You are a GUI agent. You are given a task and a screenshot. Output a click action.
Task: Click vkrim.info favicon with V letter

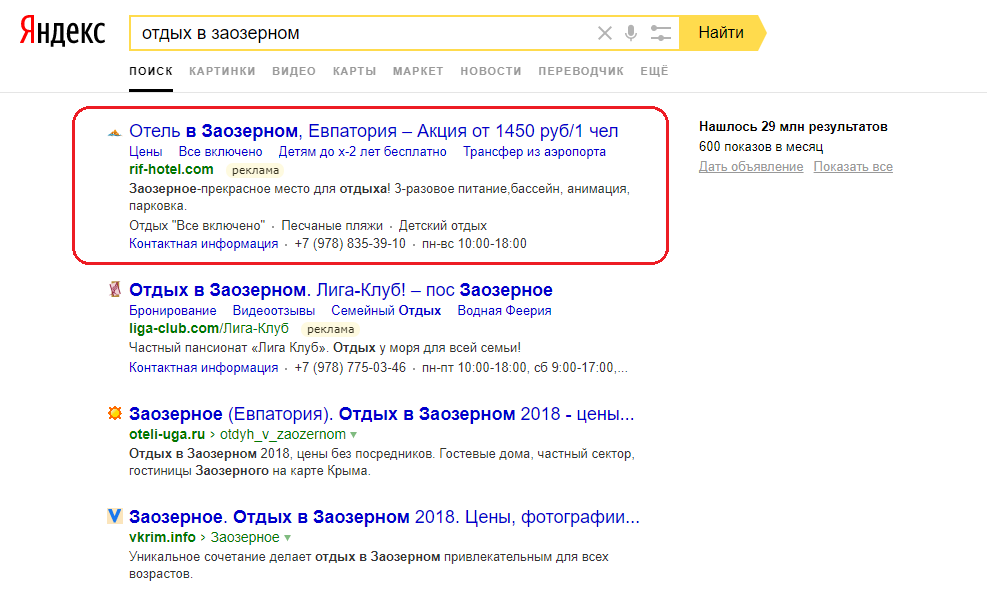115,517
